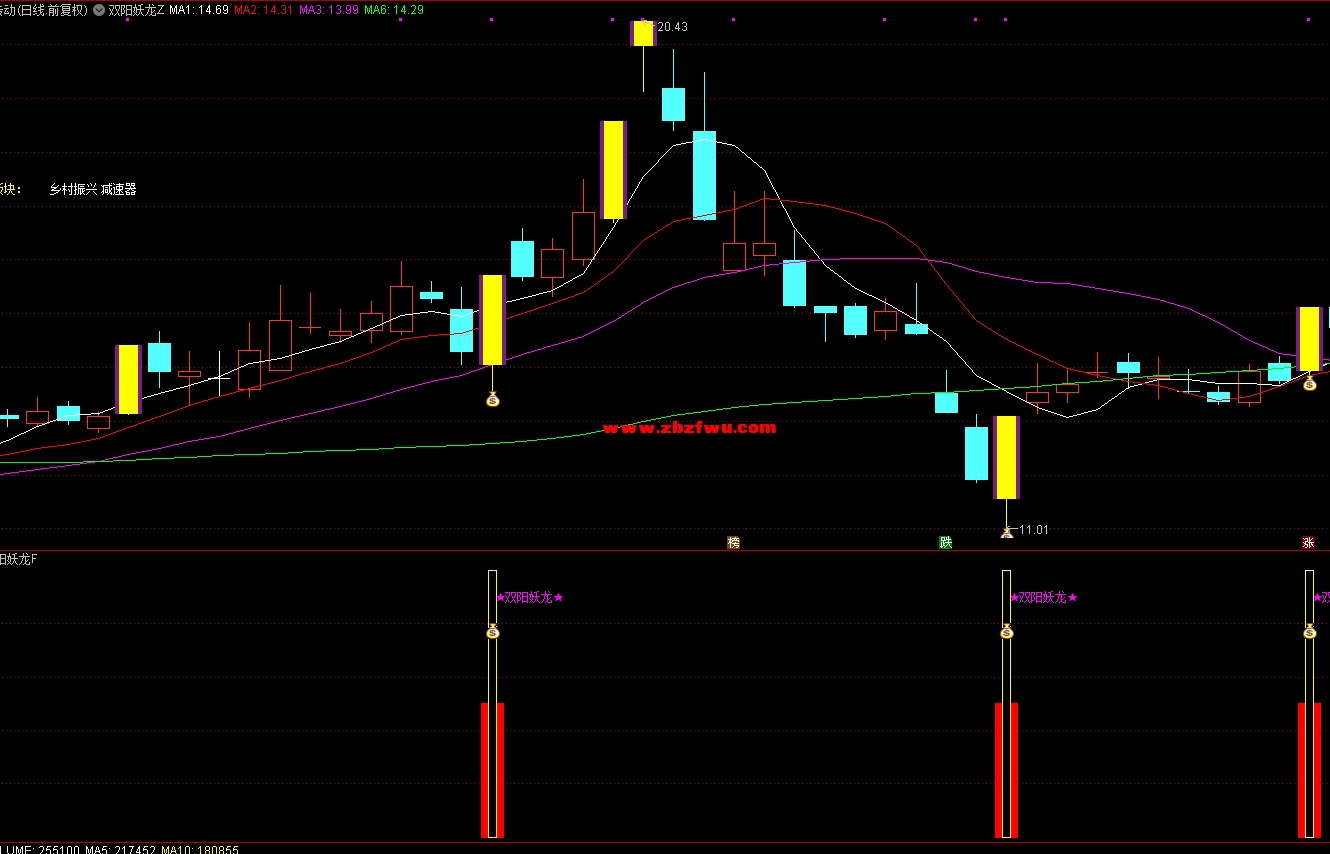Click the red 涨 event marker
This screenshot has width=1330, height=854.
[x=1308, y=543]
